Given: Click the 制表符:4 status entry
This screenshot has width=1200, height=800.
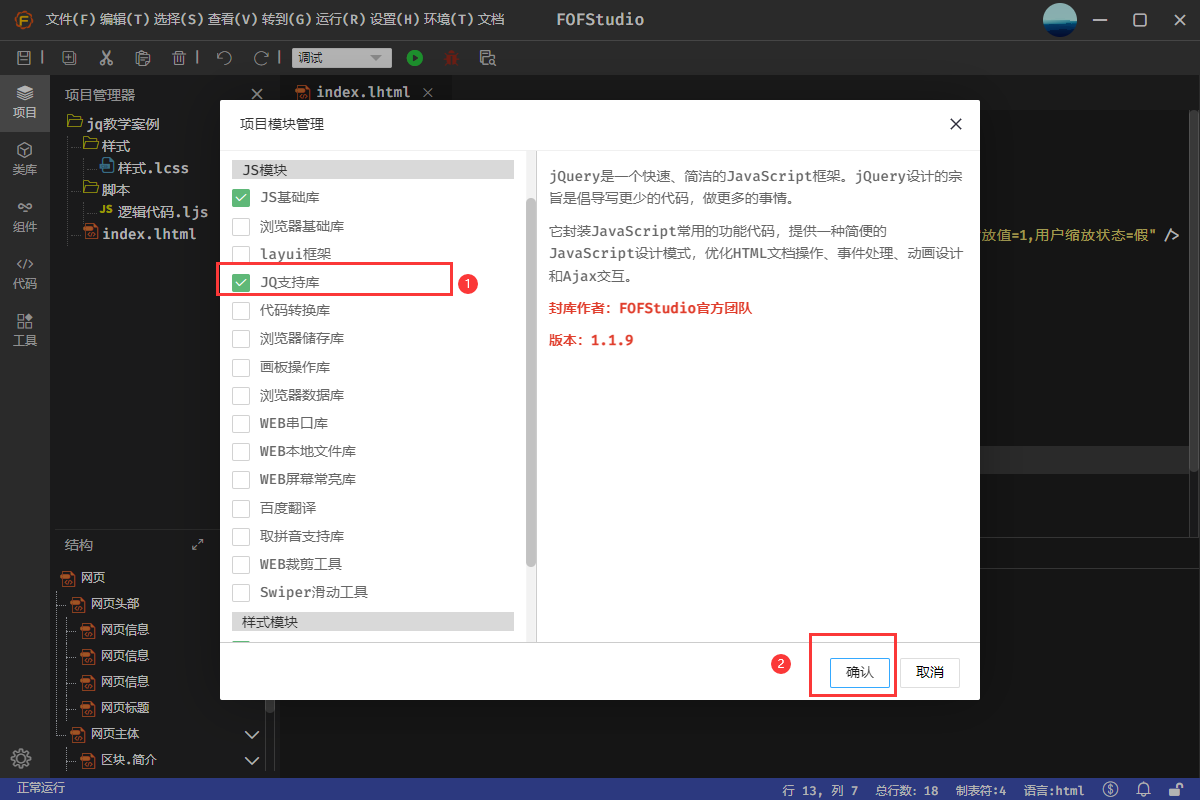Looking at the screenshot, I should (981, 790).
